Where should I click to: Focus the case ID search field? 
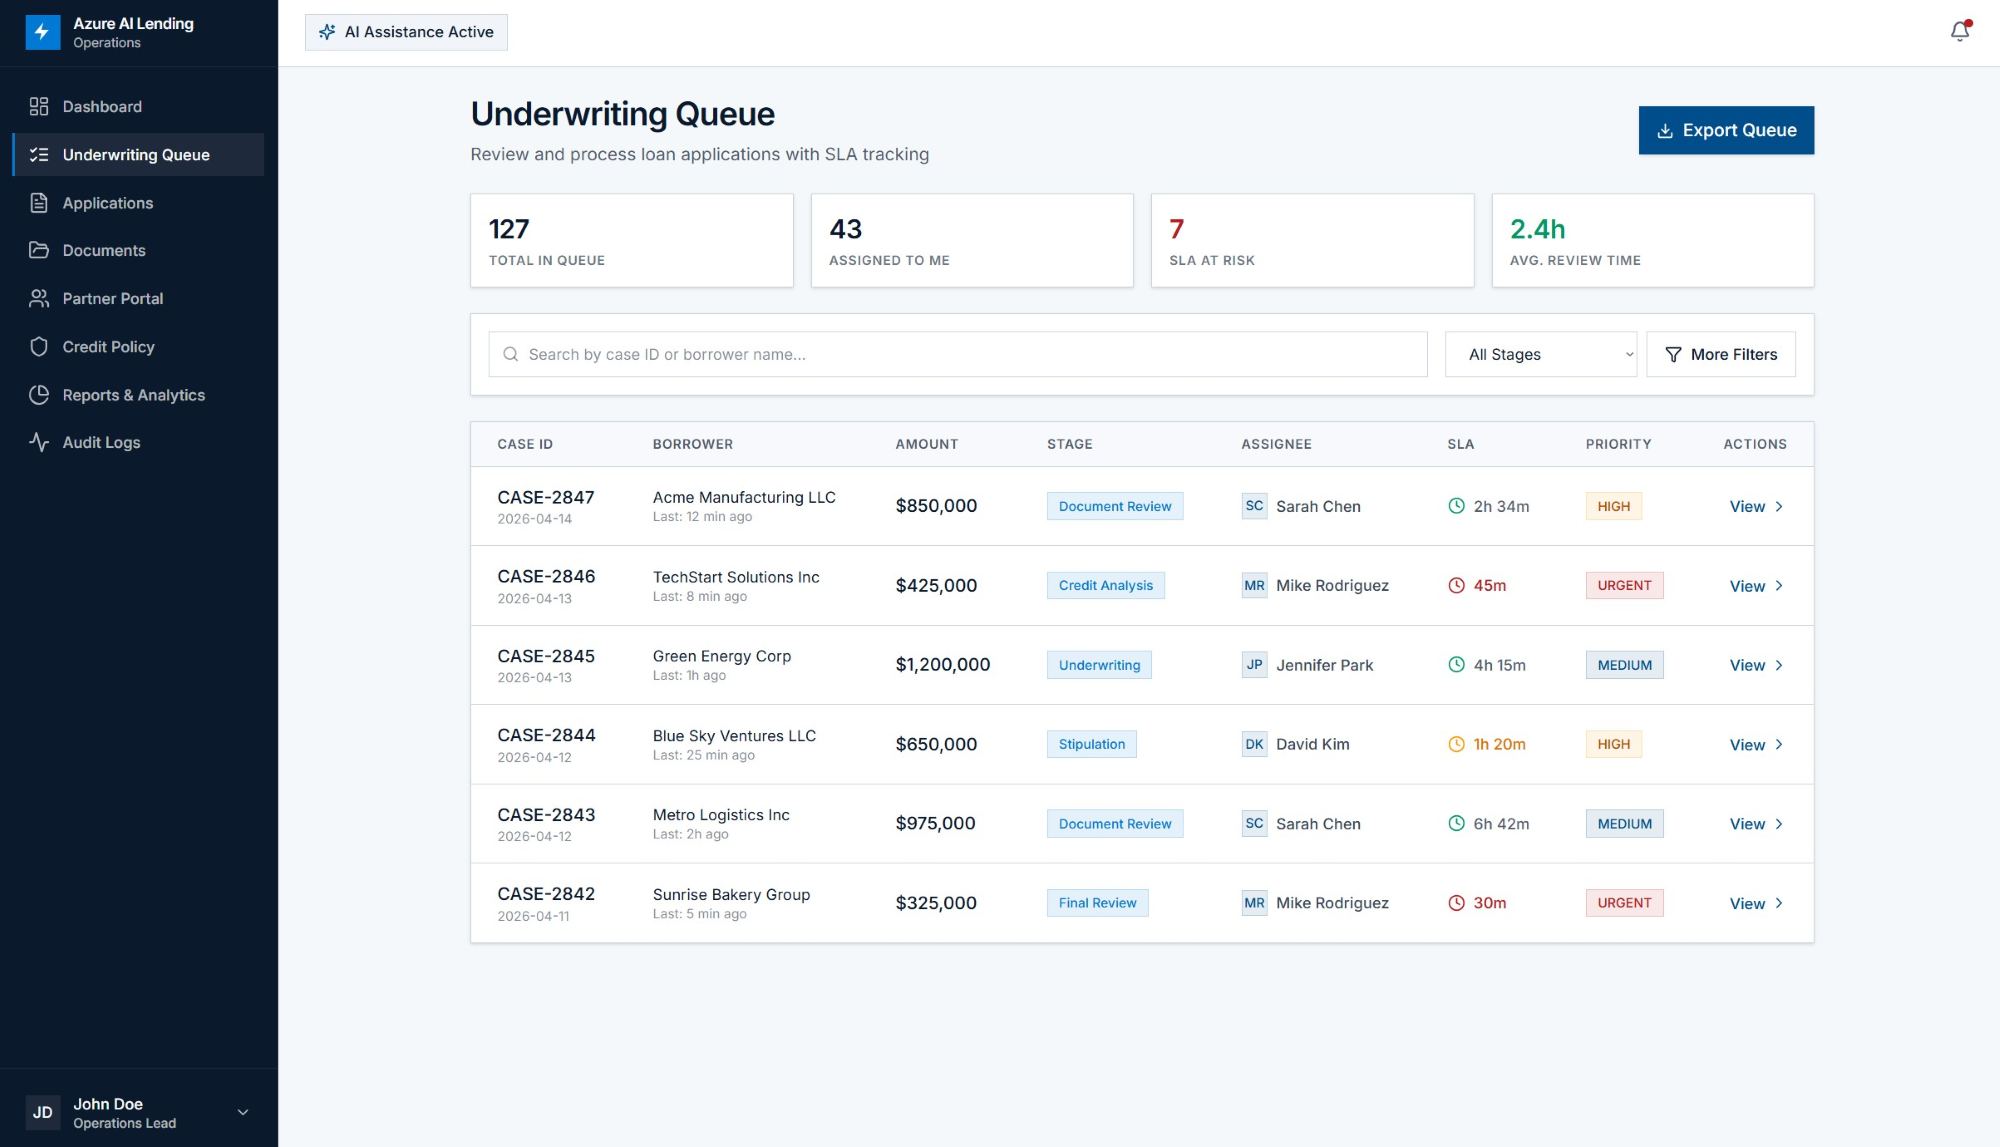coord(958,354)
